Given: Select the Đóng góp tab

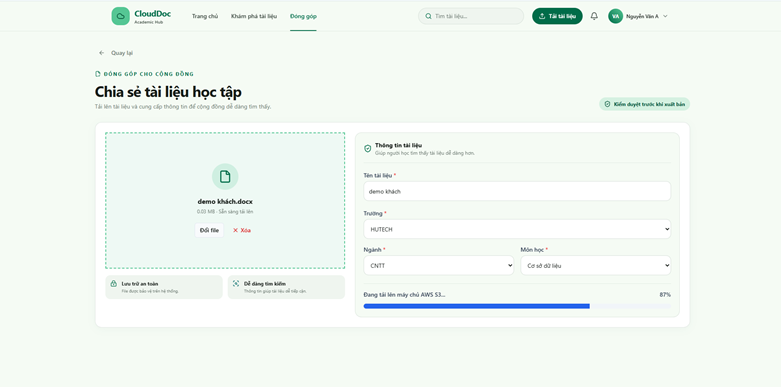Looking at the screenshot, I should click(x=303, y=16).
